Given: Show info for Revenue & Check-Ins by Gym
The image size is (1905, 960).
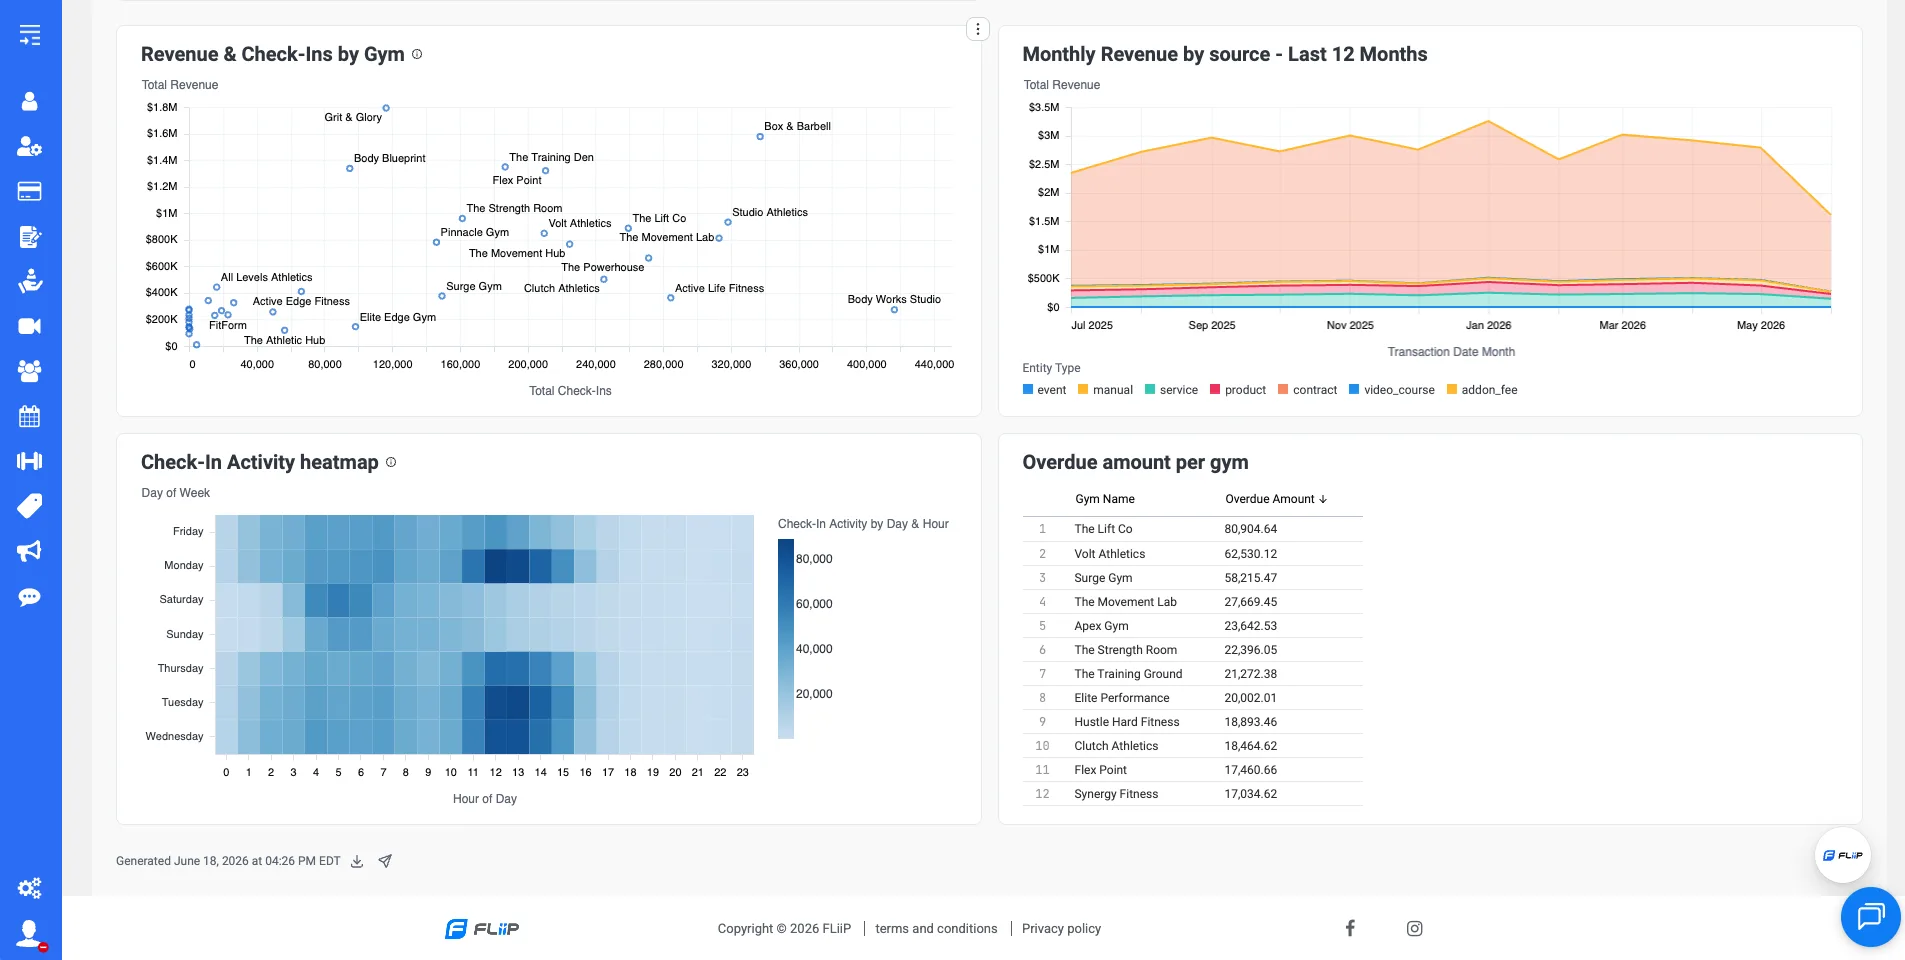Looking at the screenshot, I should (x=417, y=54).
